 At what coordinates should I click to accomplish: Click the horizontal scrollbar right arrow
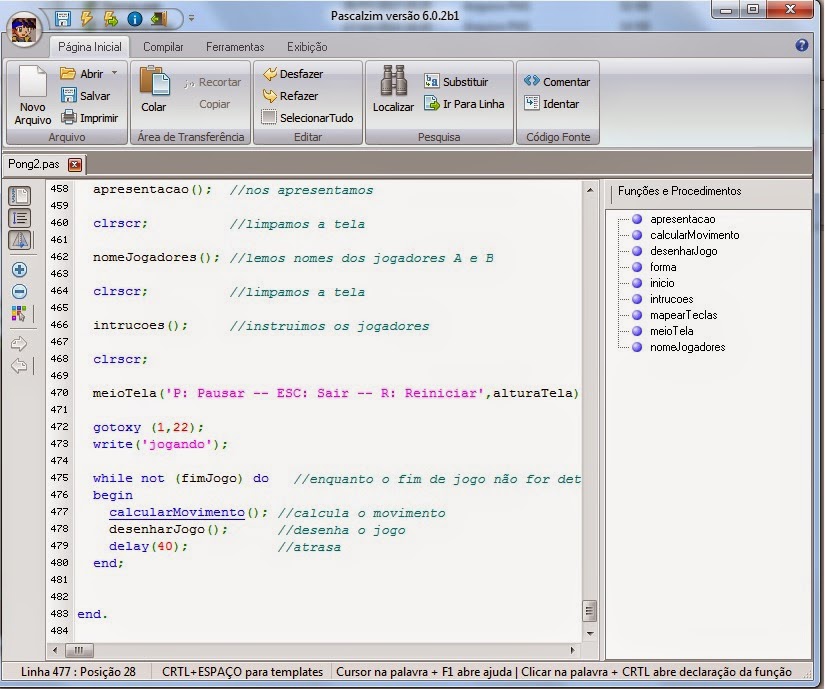tap(573, 650)
